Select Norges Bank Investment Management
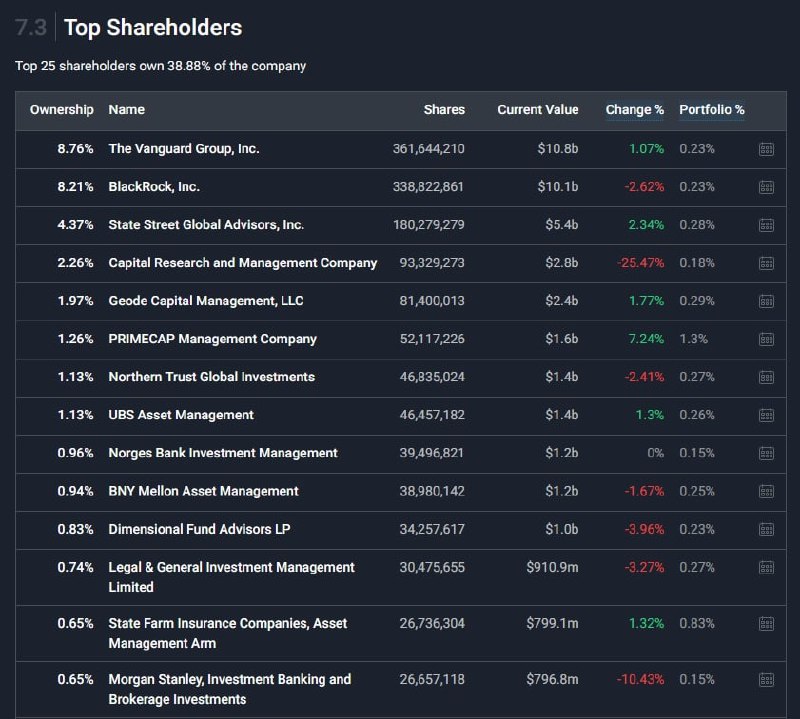Viewport: 800px width, 719px height. [223, 453]
